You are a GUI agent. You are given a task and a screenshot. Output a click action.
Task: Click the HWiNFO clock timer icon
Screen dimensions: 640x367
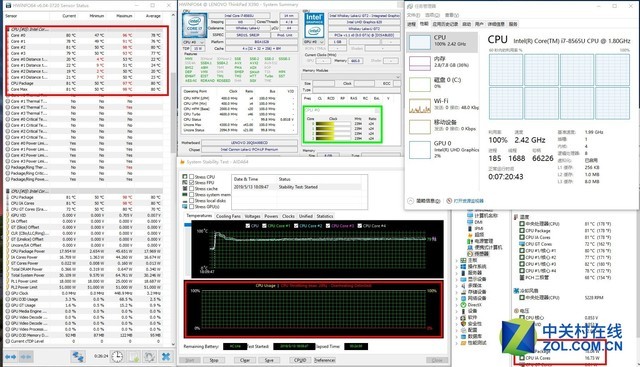[x=117, y=356]
